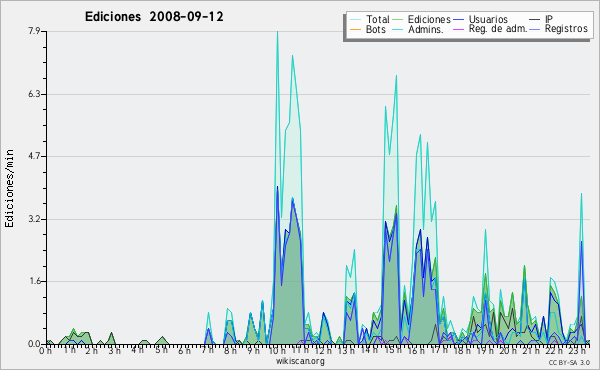600x370 pixels.
Task: Click the 'Total' legend label
Action: click(378, 19)
